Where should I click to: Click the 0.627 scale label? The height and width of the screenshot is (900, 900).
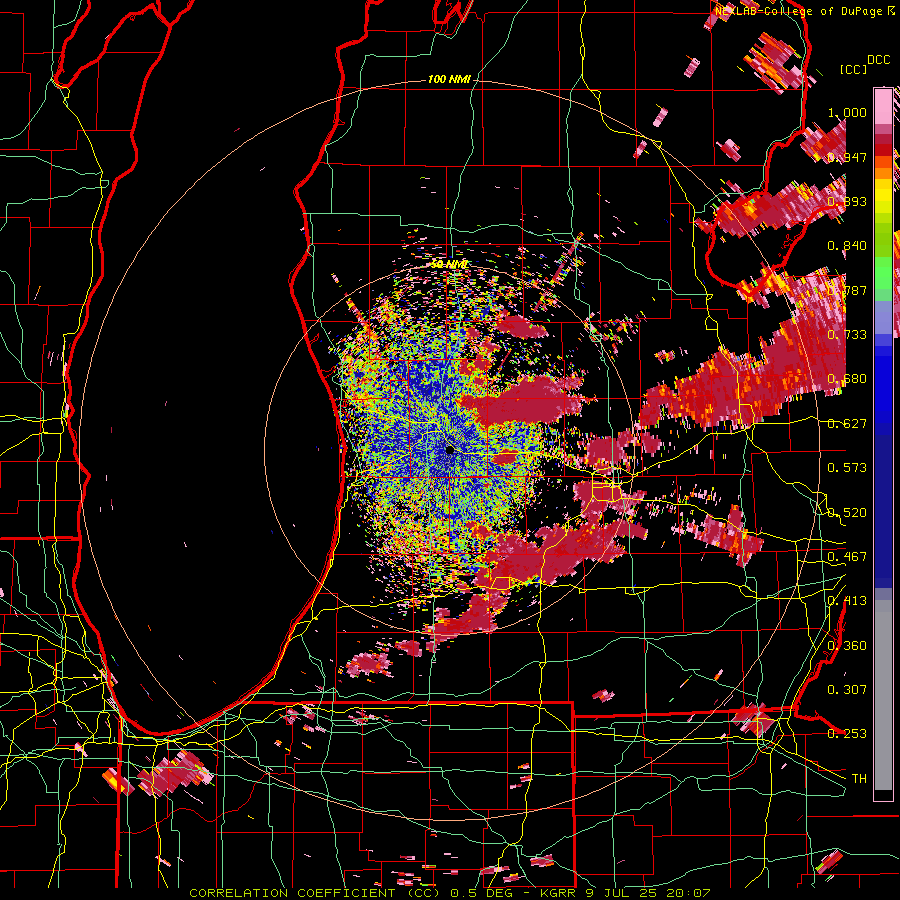tap(847, 423)
